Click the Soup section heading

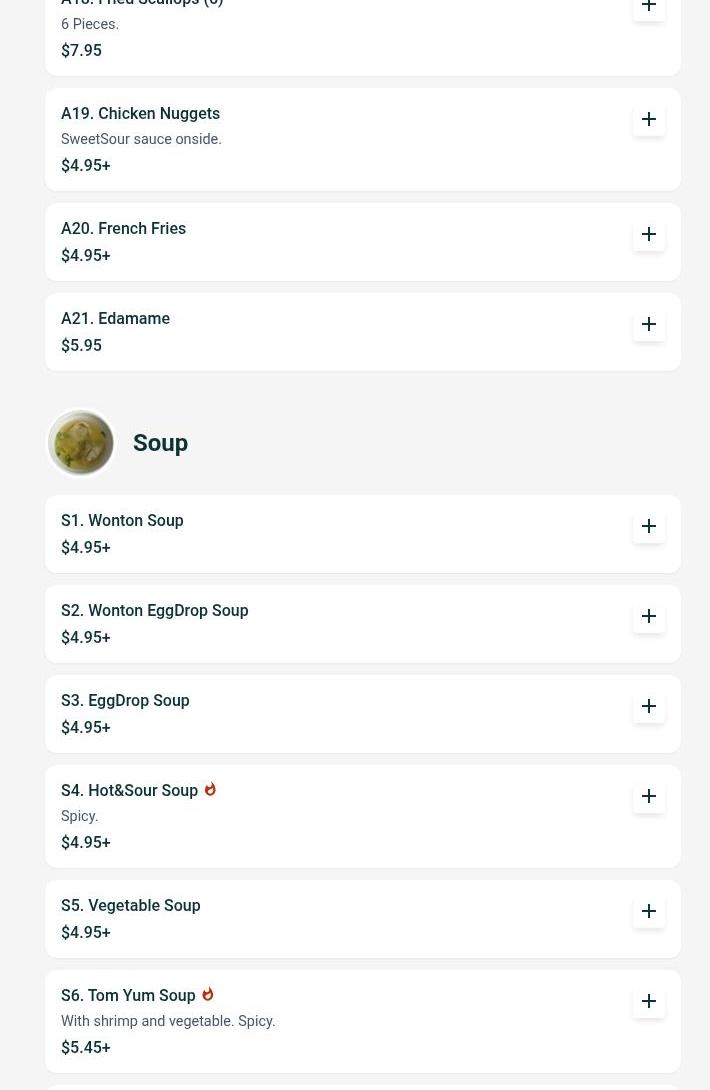(x=160, y=443)
